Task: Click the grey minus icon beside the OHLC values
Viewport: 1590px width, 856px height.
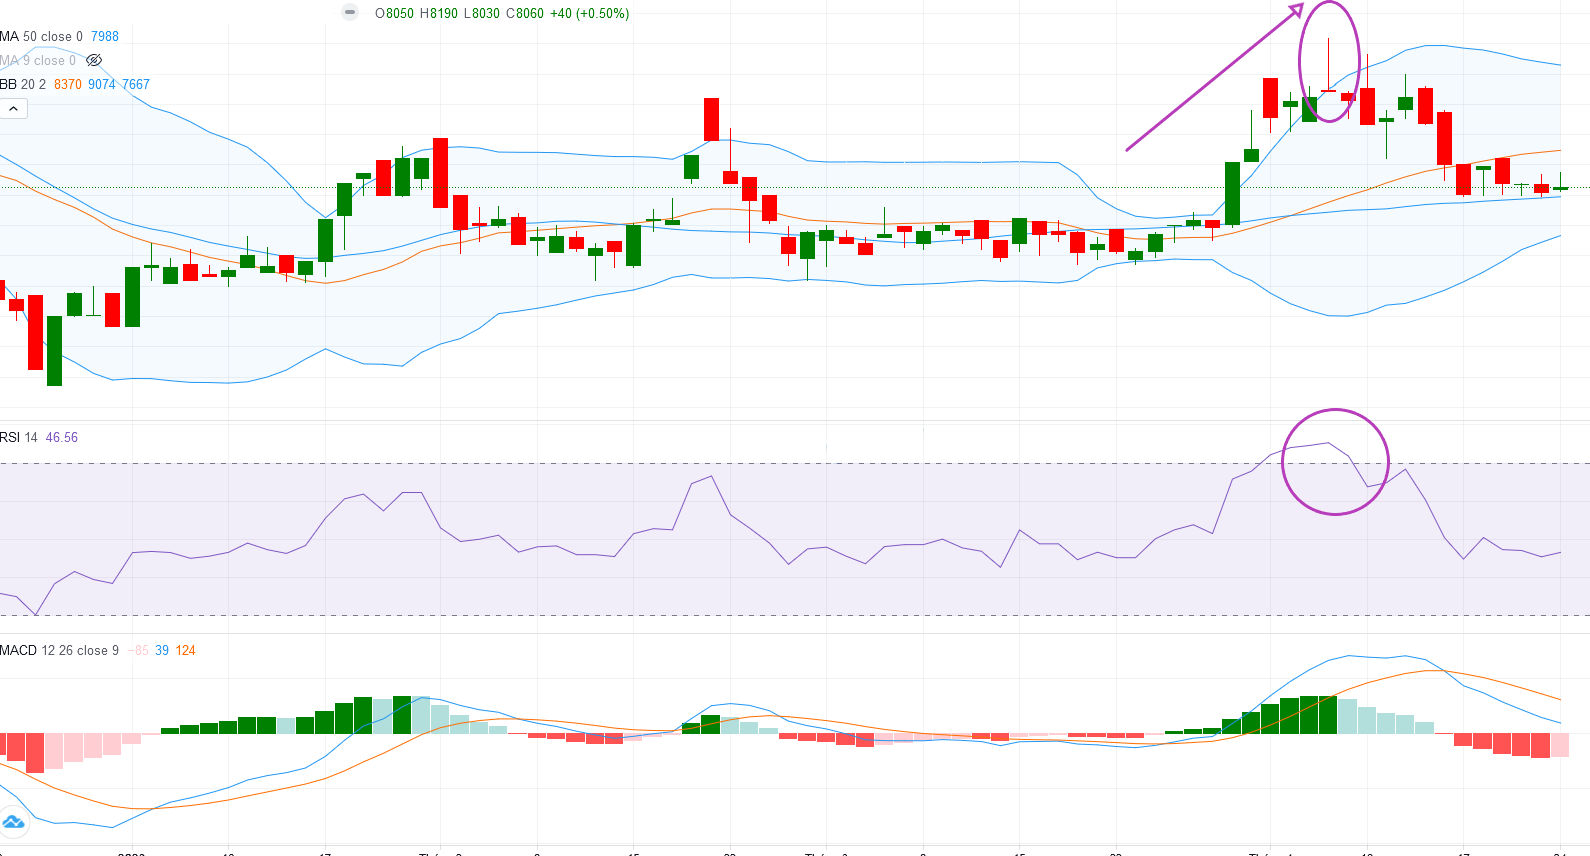Action: (350, 12)
